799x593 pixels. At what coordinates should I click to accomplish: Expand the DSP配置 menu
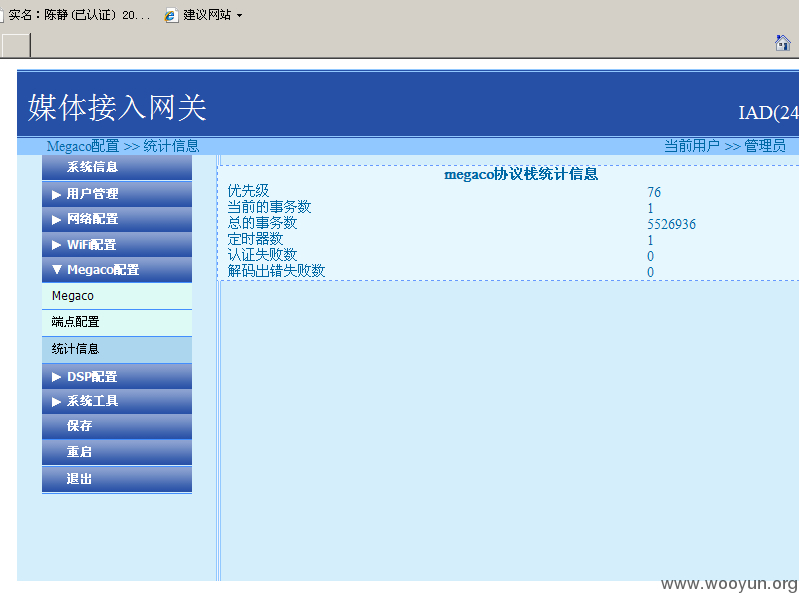coord(117,376)
